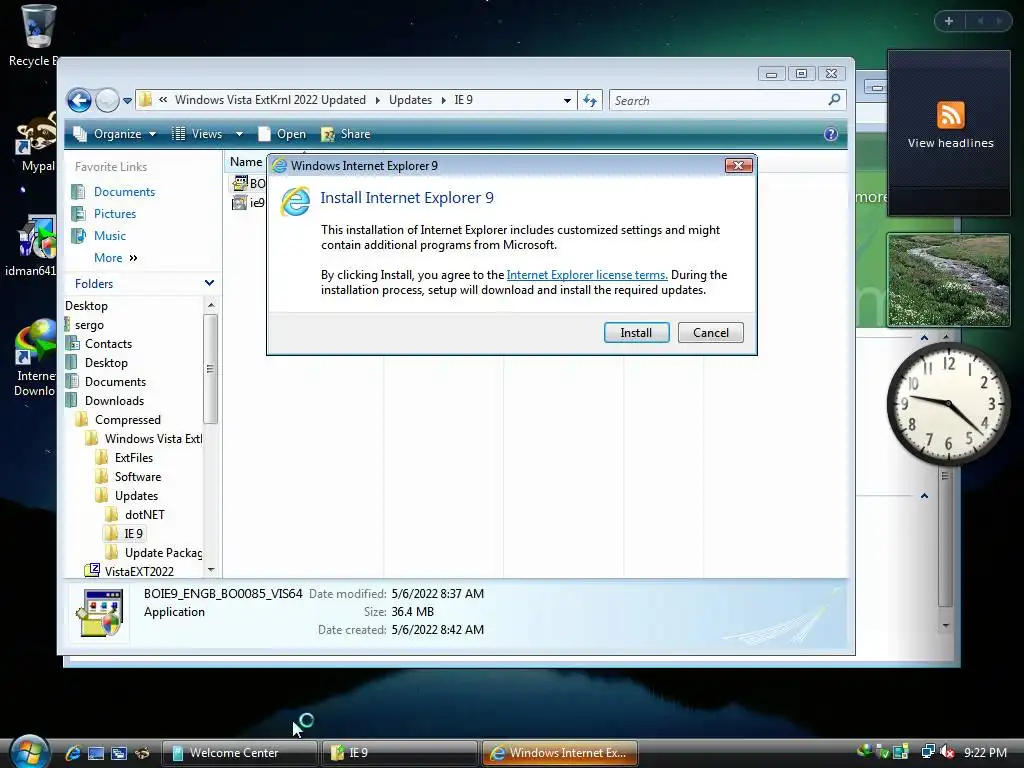Click the muted volume tray icon
Screen dimensions: 1024x768
click(947, 752)
